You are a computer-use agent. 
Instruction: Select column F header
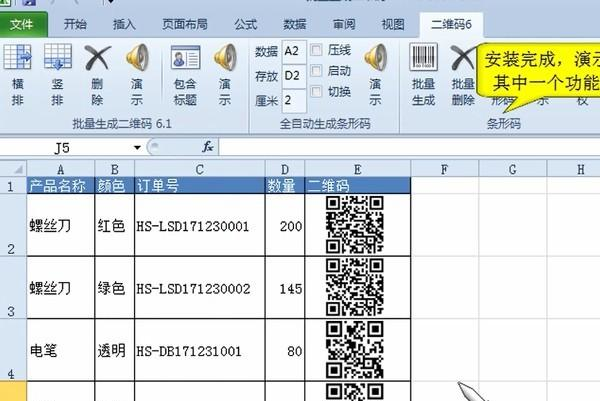[x=444, y=169]
